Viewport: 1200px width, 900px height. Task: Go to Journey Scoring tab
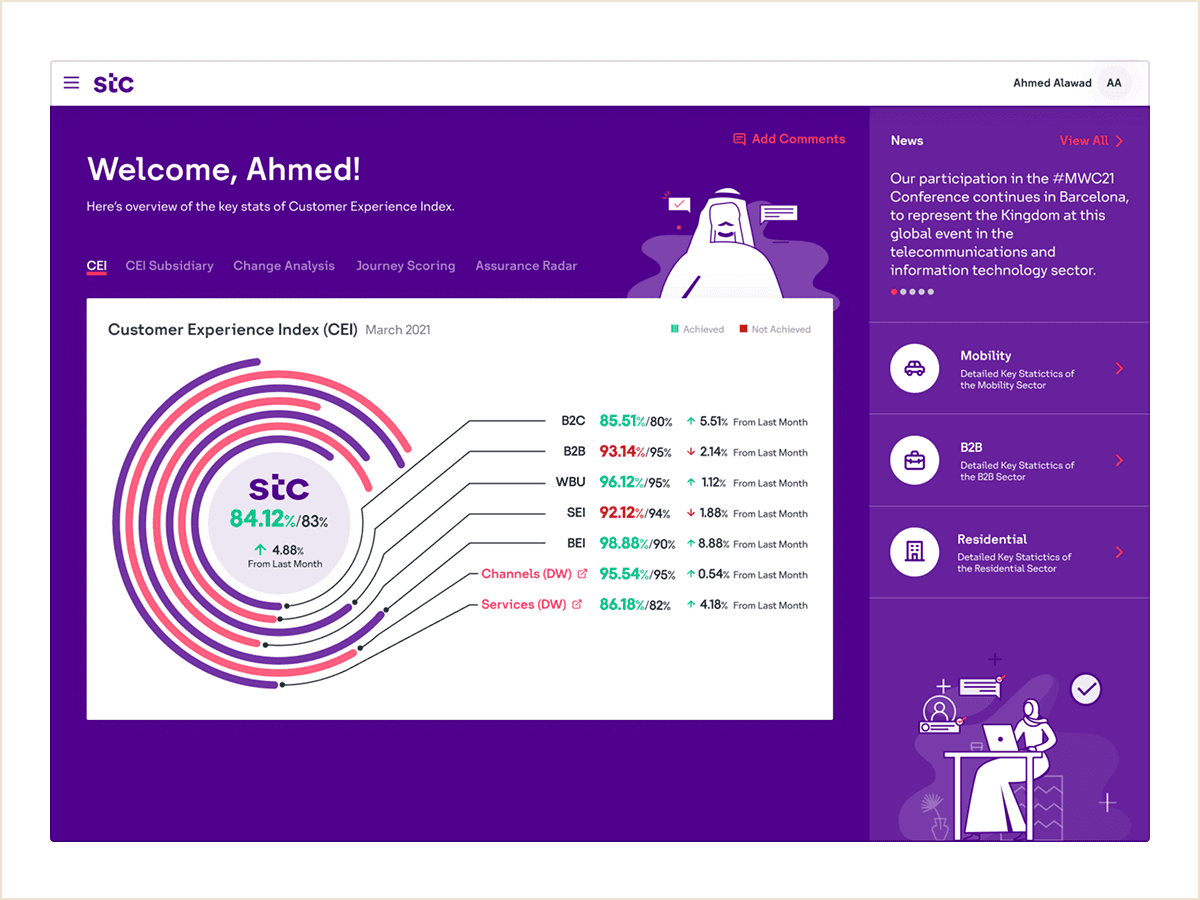point(405,266)
